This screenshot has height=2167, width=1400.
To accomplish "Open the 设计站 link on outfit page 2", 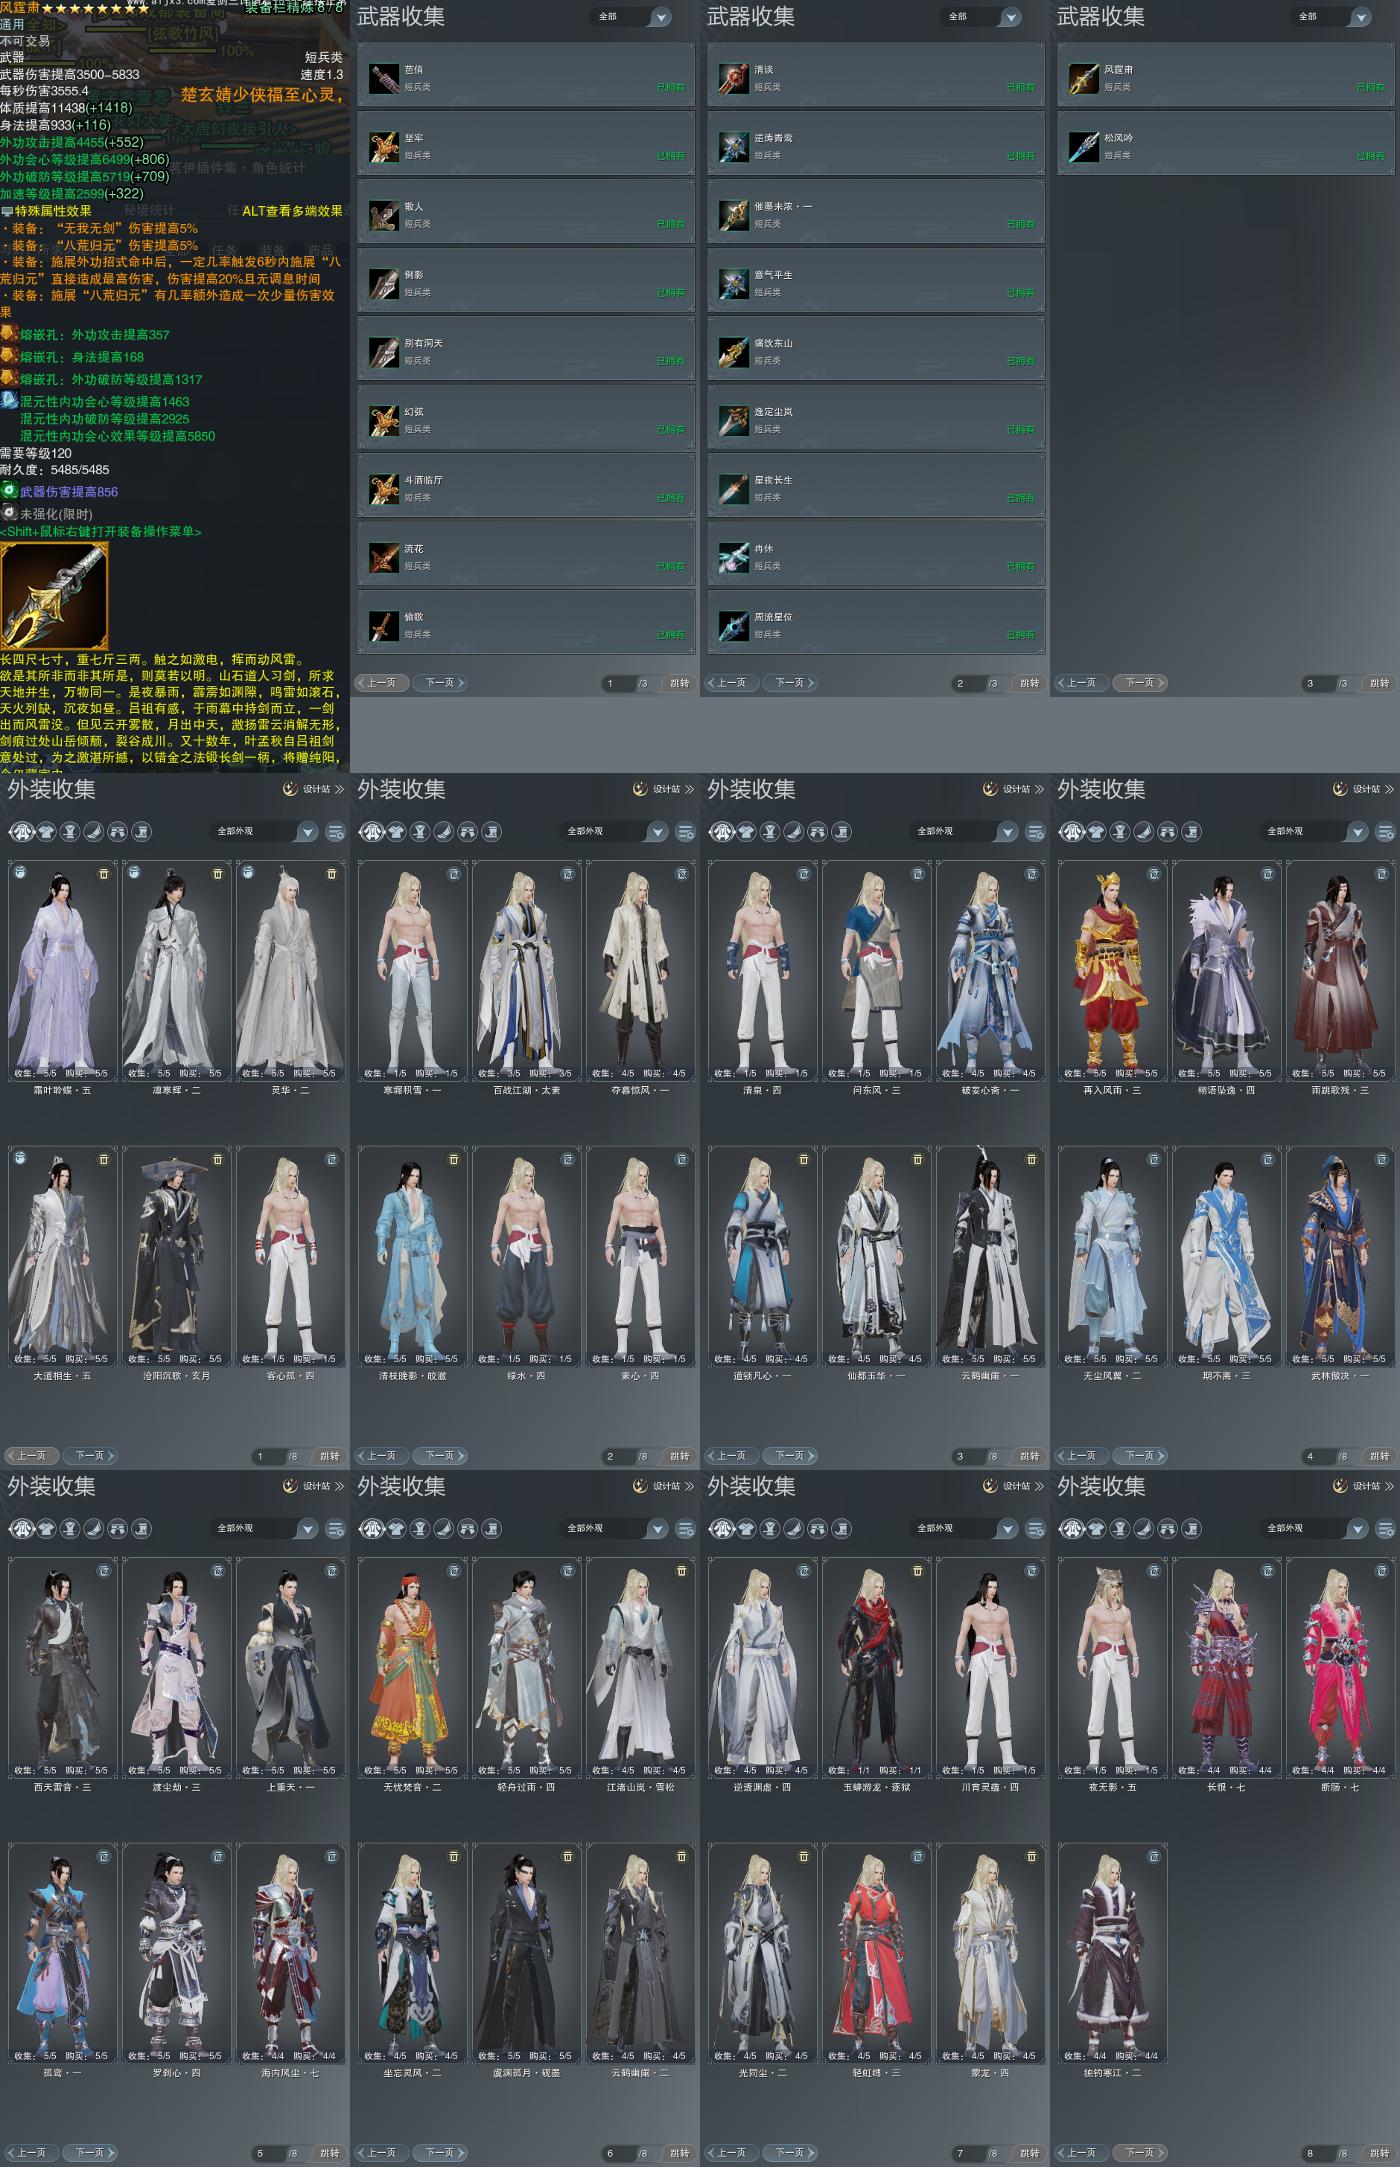I will (x=664, y=789).
